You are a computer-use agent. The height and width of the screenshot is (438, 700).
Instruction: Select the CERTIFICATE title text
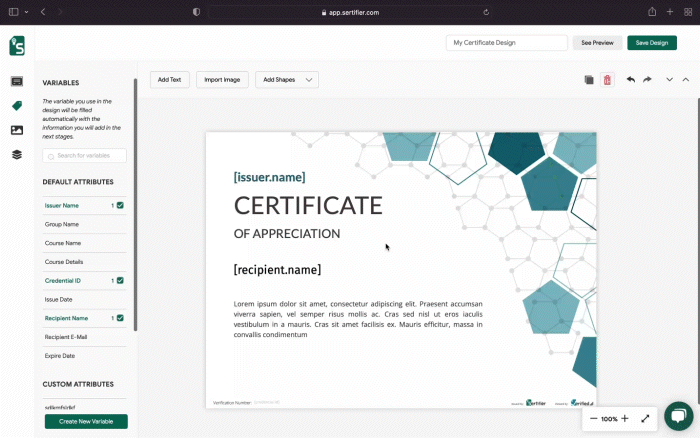tap(308, 205)
